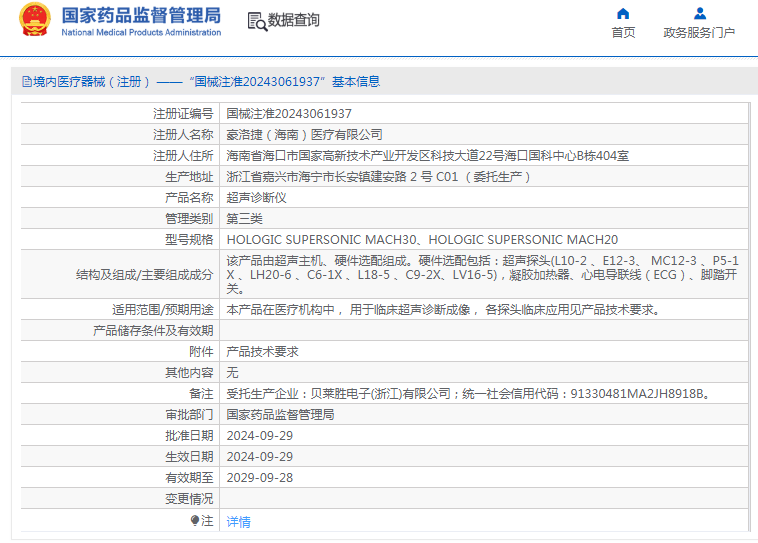This screenshot has height=543, width=758.
Task: Click the 首页 label
Action: [x=623, y=32]
